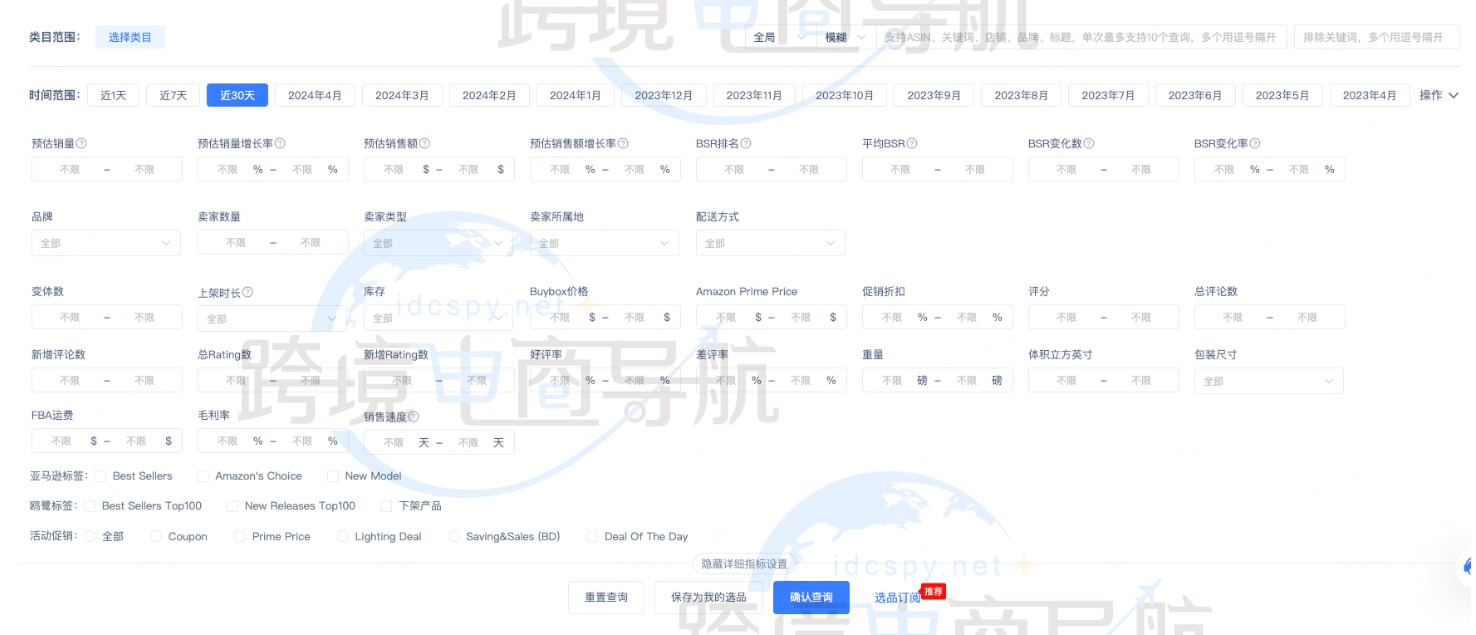Click the 确认查询 button
This screenshot has width=1476, height=635.
click(810, 597)
